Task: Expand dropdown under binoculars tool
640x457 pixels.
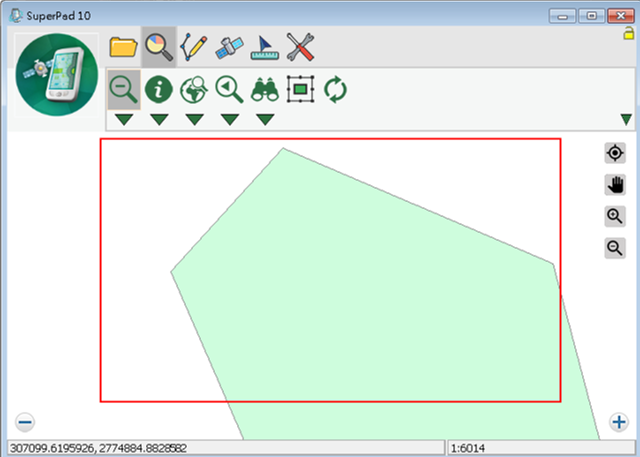Action: click(265, 120)
